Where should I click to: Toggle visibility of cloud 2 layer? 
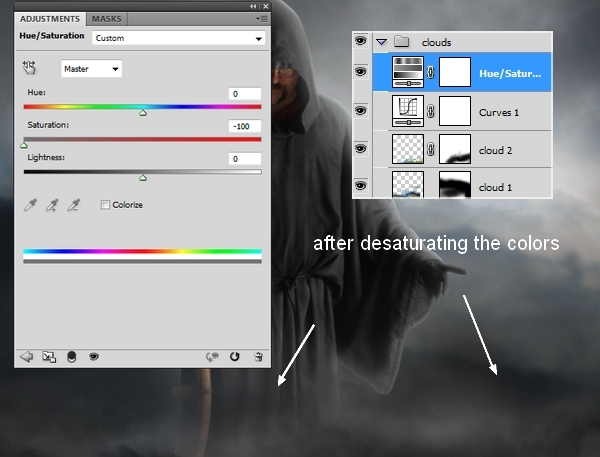click(361, 148)
